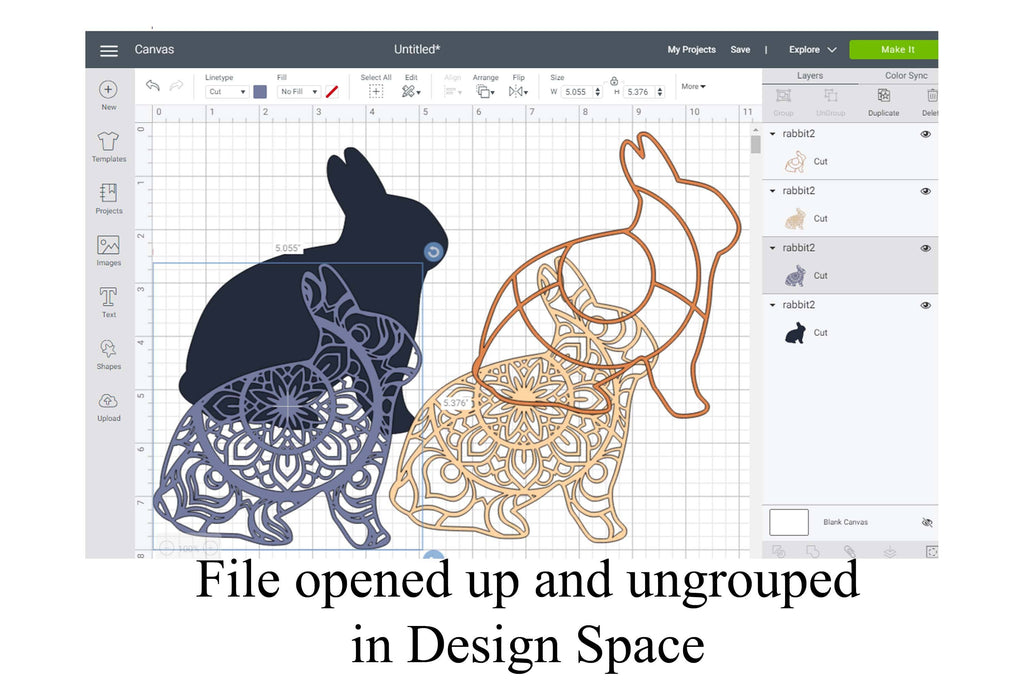Click the height size field
This screenshot has width=1024, height=683.
pos(639,92)
